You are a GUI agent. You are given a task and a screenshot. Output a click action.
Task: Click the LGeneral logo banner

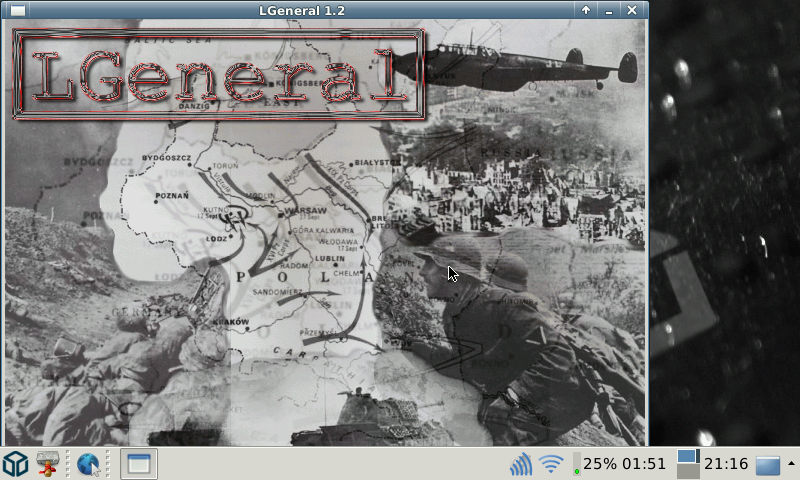(x=218, y=74)
